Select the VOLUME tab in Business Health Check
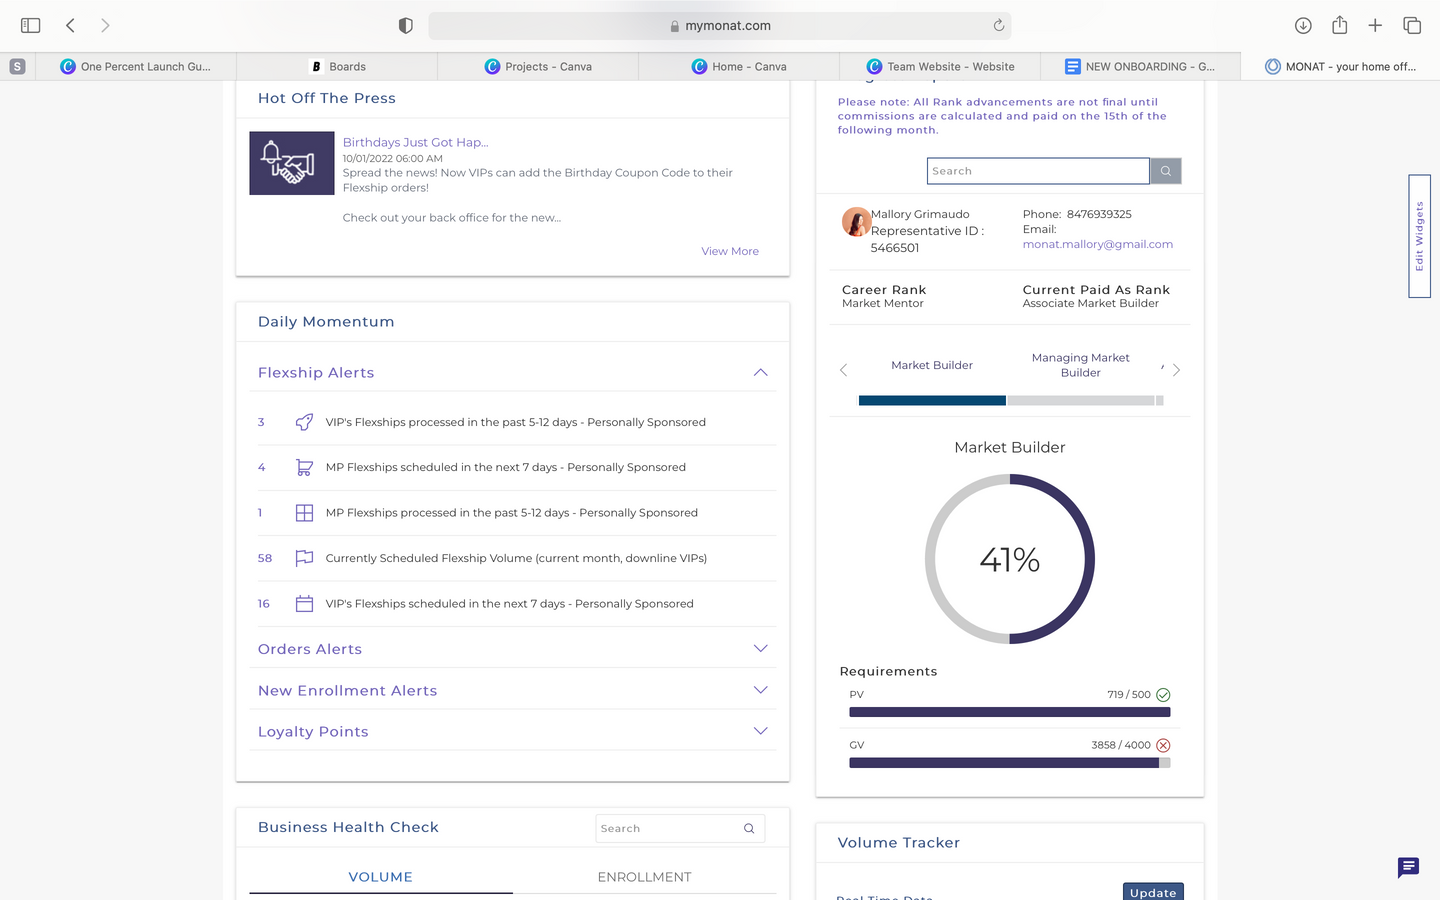The width and height of the screenshot is (1440, 900). click(x=380, y=877)
